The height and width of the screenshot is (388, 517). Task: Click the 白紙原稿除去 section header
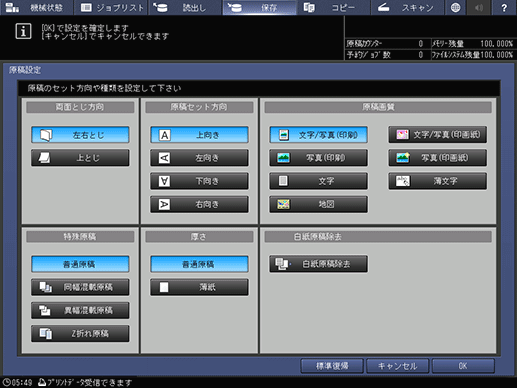coord(378,237)
